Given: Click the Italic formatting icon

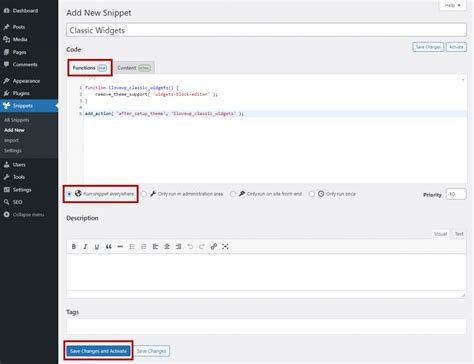Looking at the screenshot, I should point(85,247).
